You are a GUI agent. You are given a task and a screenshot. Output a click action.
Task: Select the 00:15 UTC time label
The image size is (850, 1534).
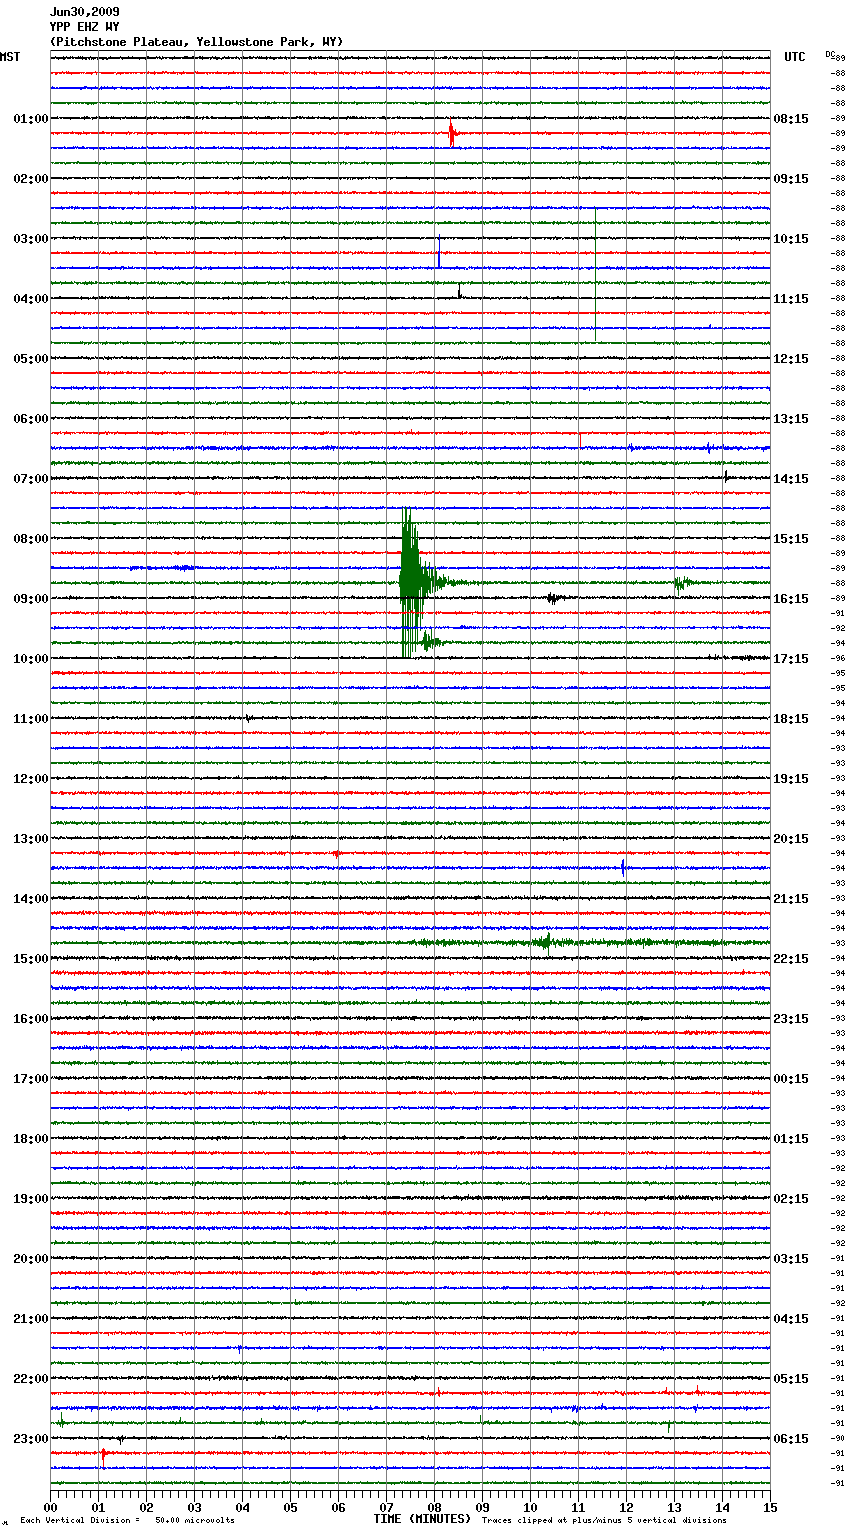pos(791,1079)
